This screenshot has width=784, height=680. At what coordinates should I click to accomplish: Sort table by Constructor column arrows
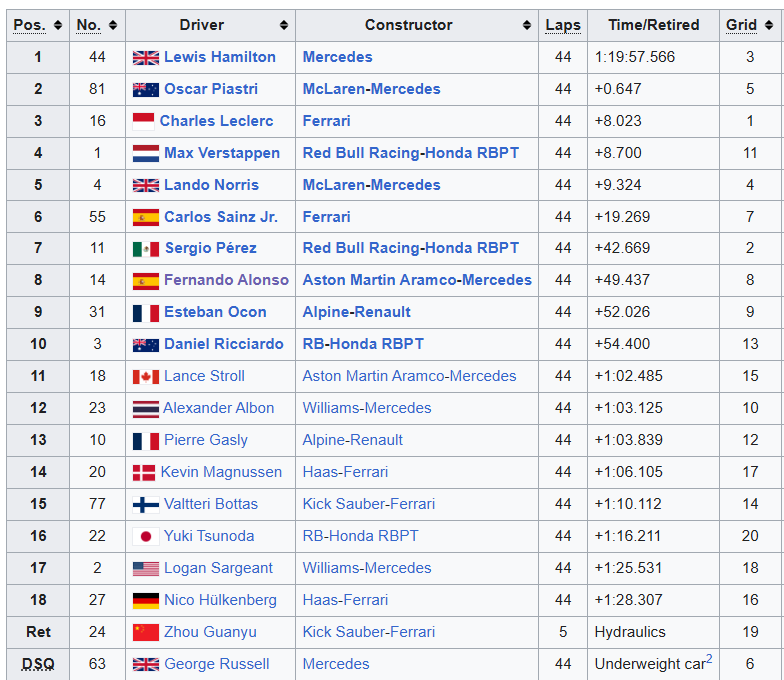[x=526, y=25]
